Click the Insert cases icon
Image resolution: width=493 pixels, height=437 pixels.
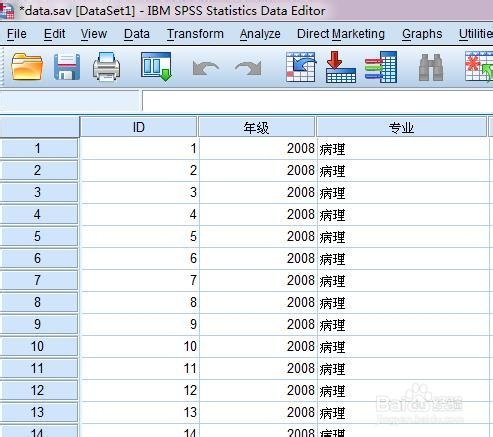(x=479, y=67)
